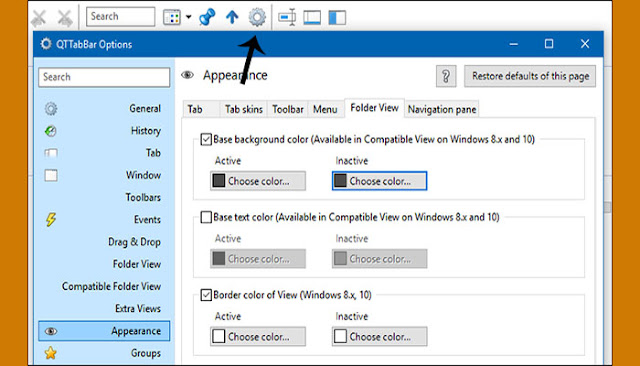Image resolution: width=640 pixels, height=366 pixels.
Task: Open the Folder View sidebar category
Action: coord(137,264)
